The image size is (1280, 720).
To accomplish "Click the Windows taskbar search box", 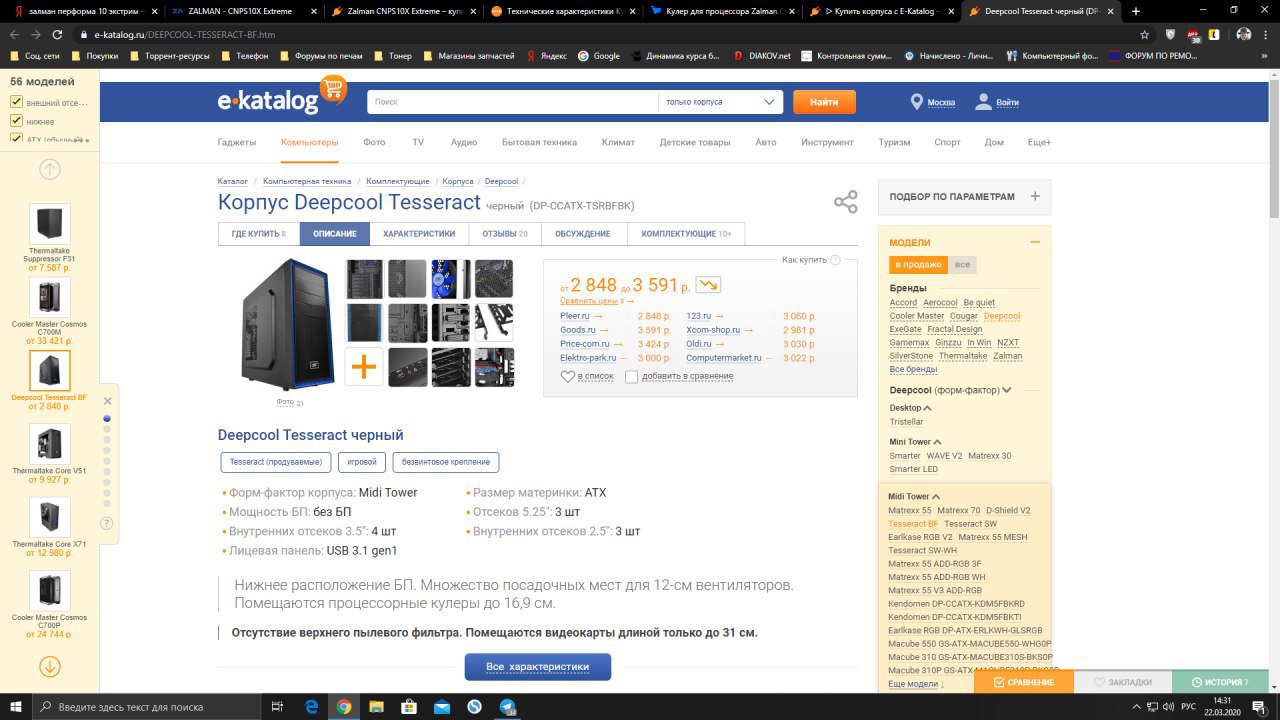I will (148, 707).
